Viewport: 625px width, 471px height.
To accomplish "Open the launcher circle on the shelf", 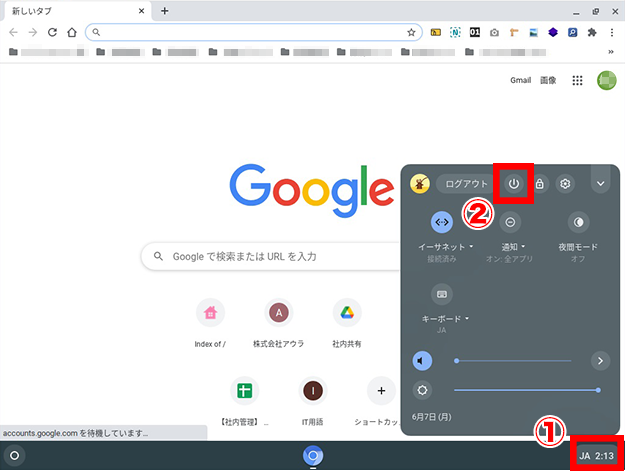I will tap(14, 455).
